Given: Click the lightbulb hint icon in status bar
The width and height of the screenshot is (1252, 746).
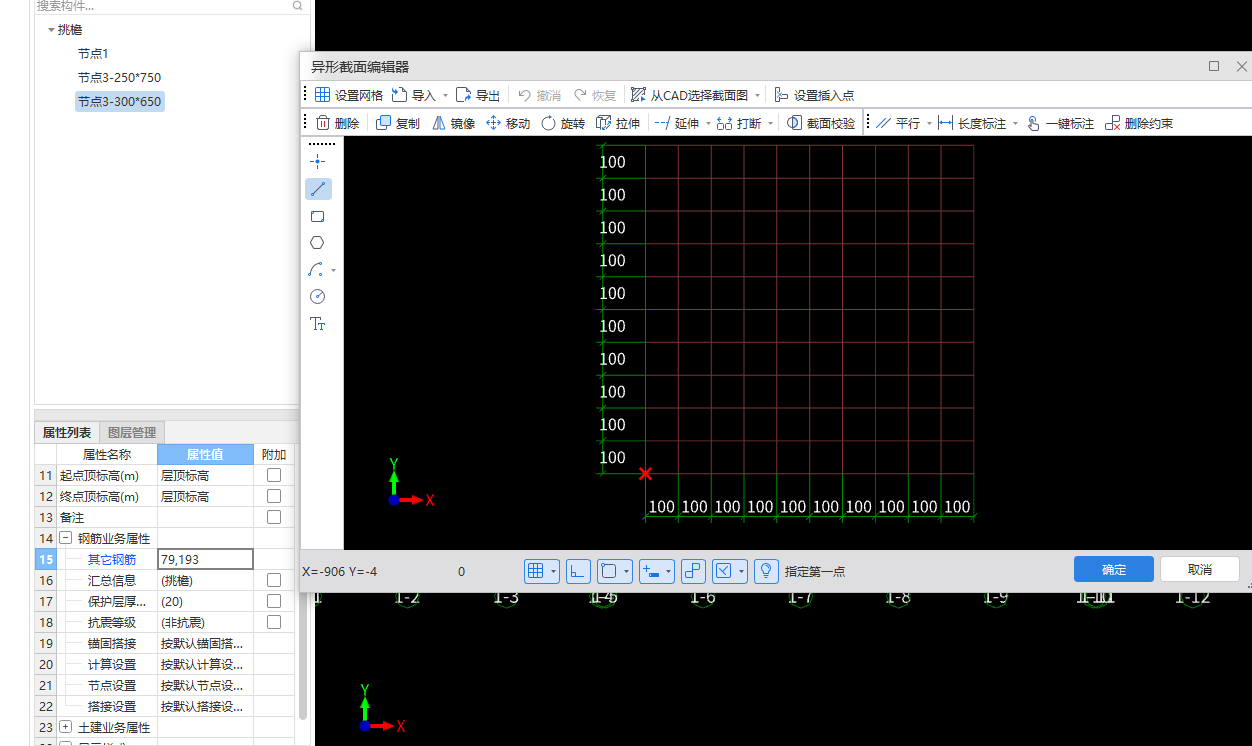Looking at the screenshot, I should click(x=766, y=571).
